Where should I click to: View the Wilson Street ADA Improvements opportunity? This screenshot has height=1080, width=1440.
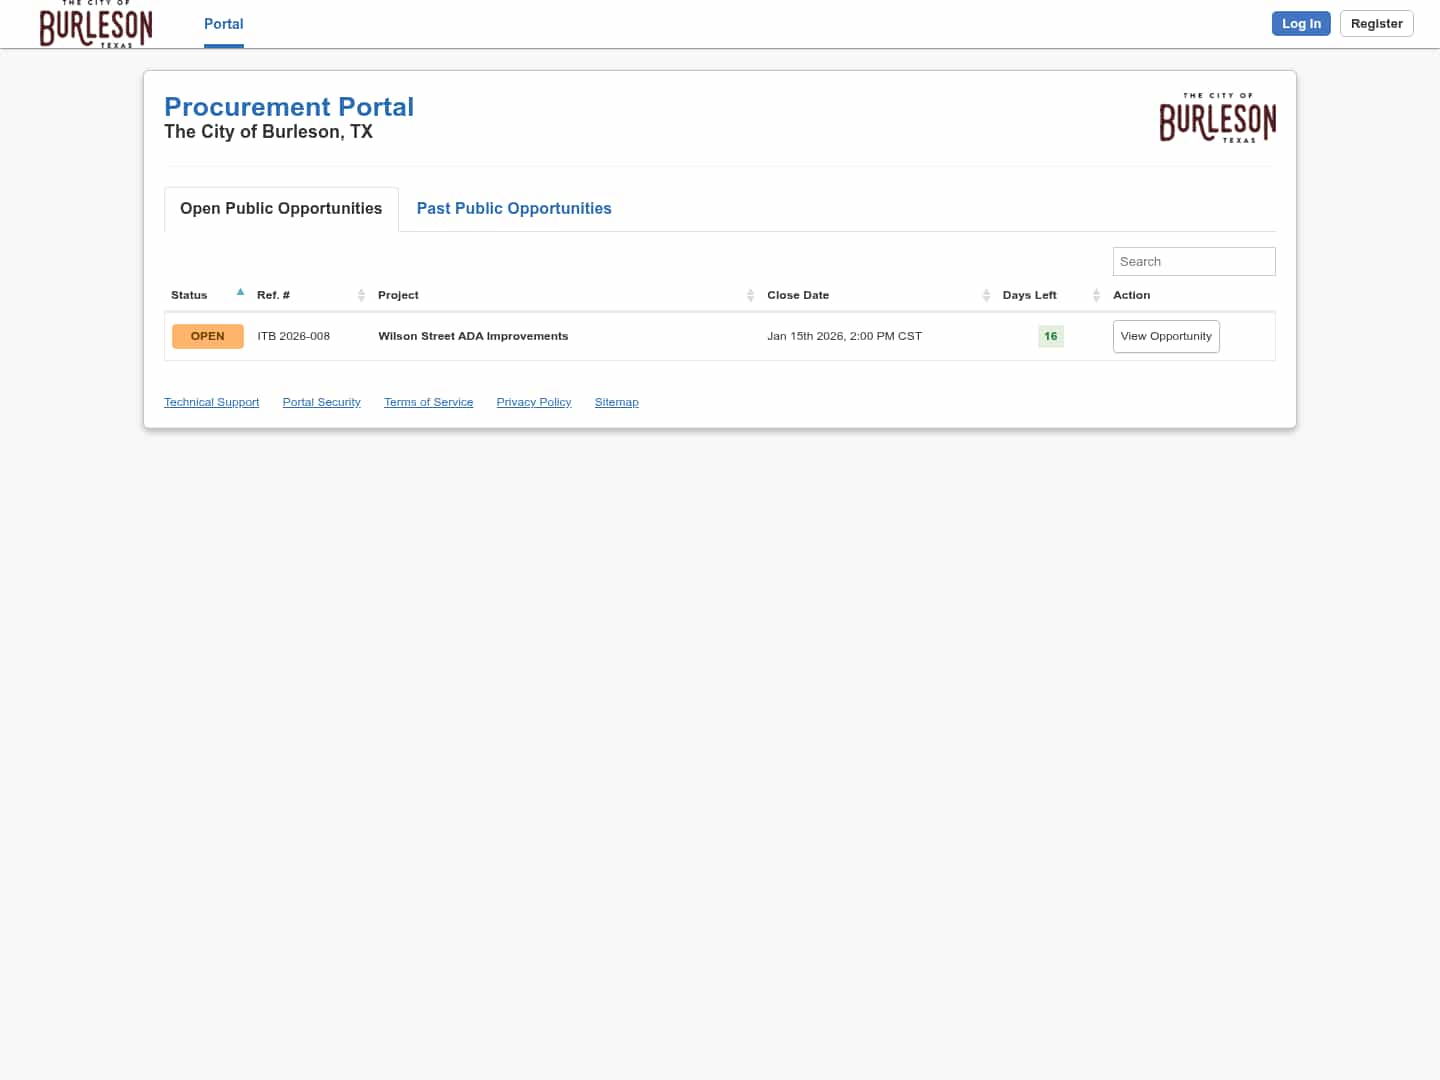point(1166,336)
